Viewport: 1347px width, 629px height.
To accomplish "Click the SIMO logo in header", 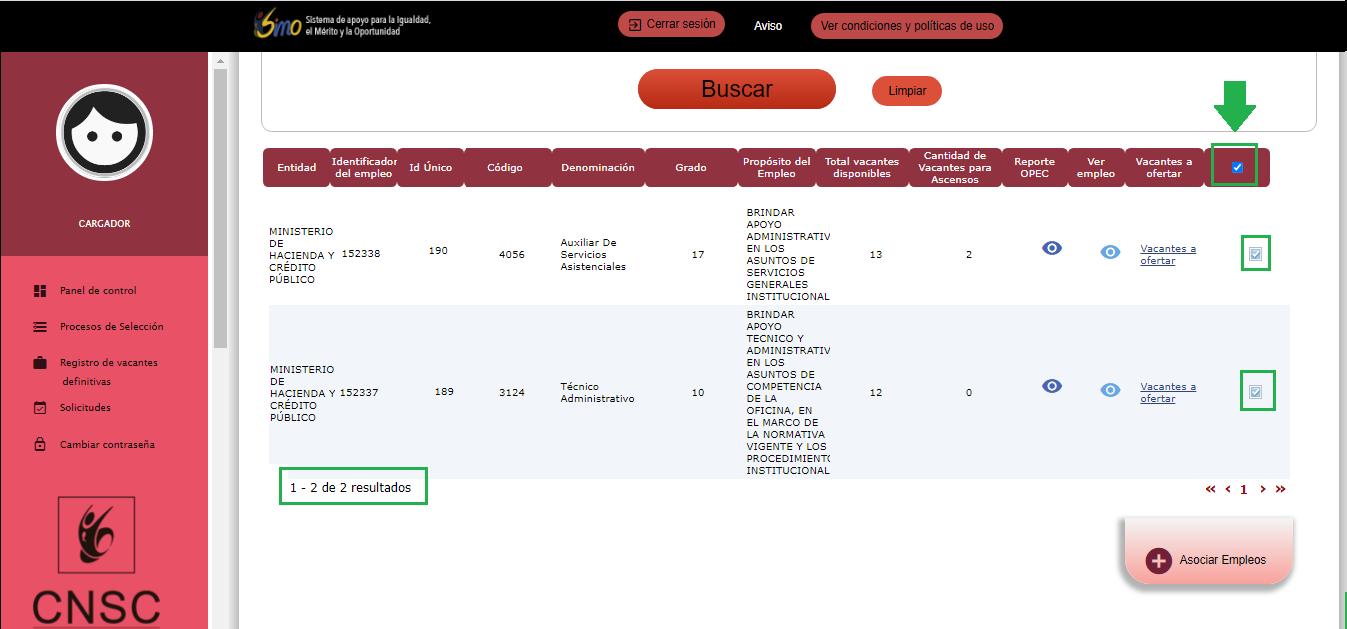I will (x=277, y=25).
